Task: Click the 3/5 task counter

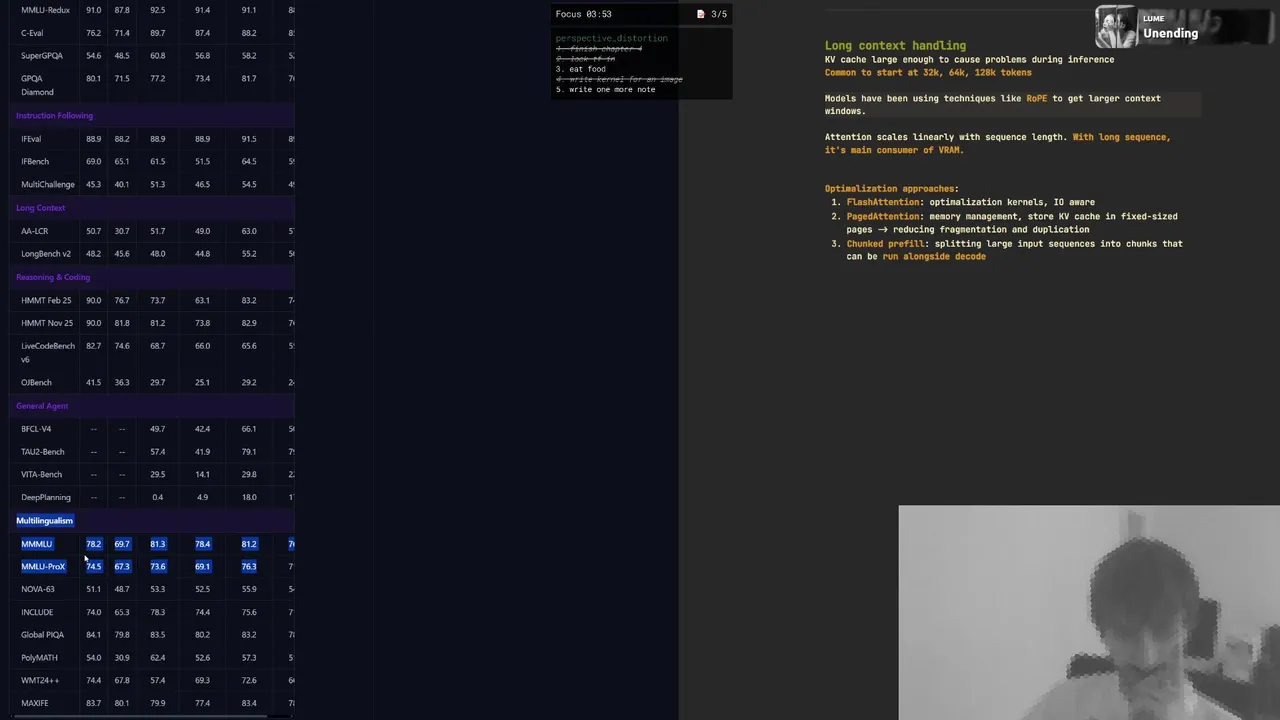Action: click(x=719, y=14)
